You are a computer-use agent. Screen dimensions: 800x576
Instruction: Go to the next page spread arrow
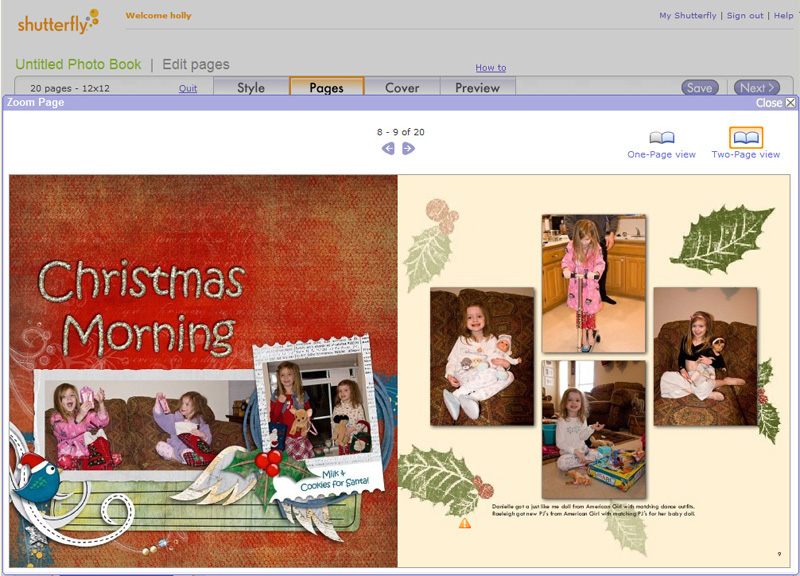[x=408, y=149]
